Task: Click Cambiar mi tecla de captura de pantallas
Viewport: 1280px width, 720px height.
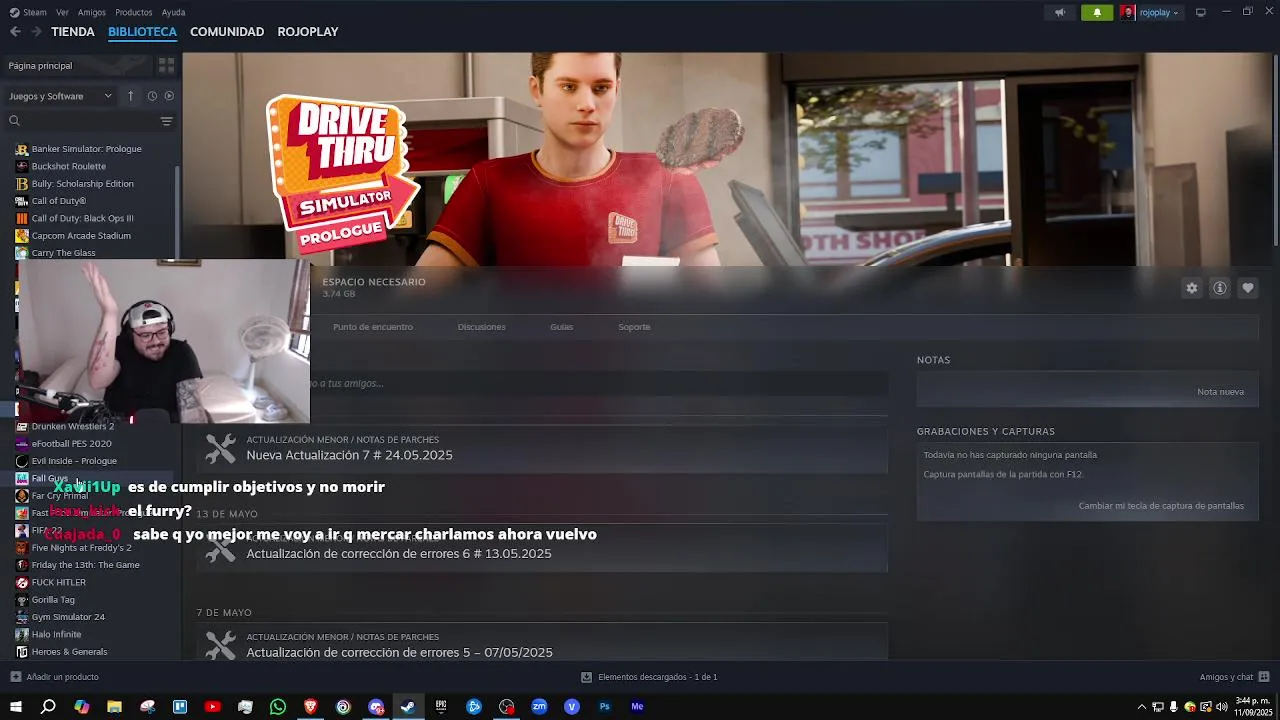Action: coord(1161,506)
